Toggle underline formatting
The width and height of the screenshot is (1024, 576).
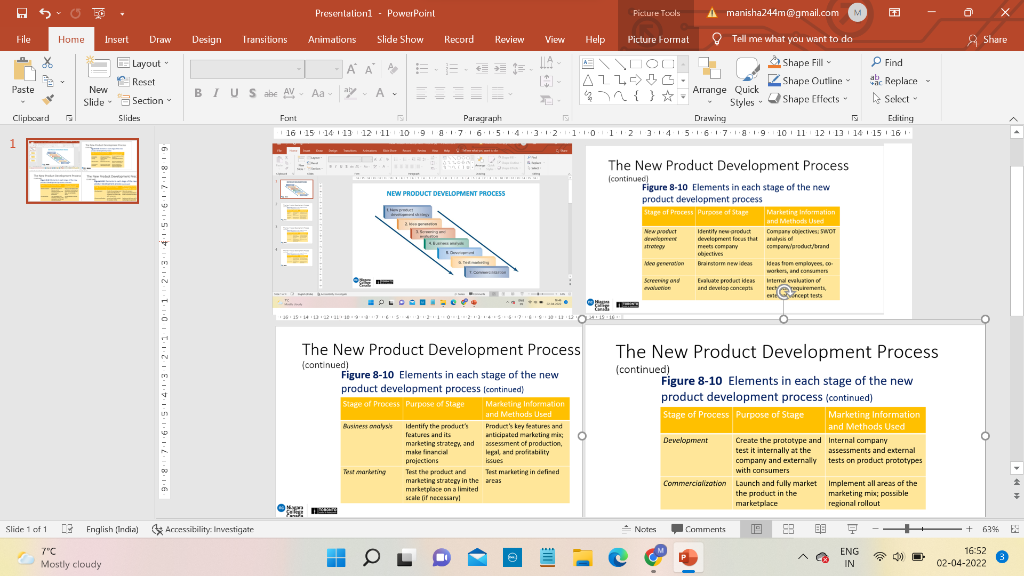pyautogui.click(x=232, y=91)
